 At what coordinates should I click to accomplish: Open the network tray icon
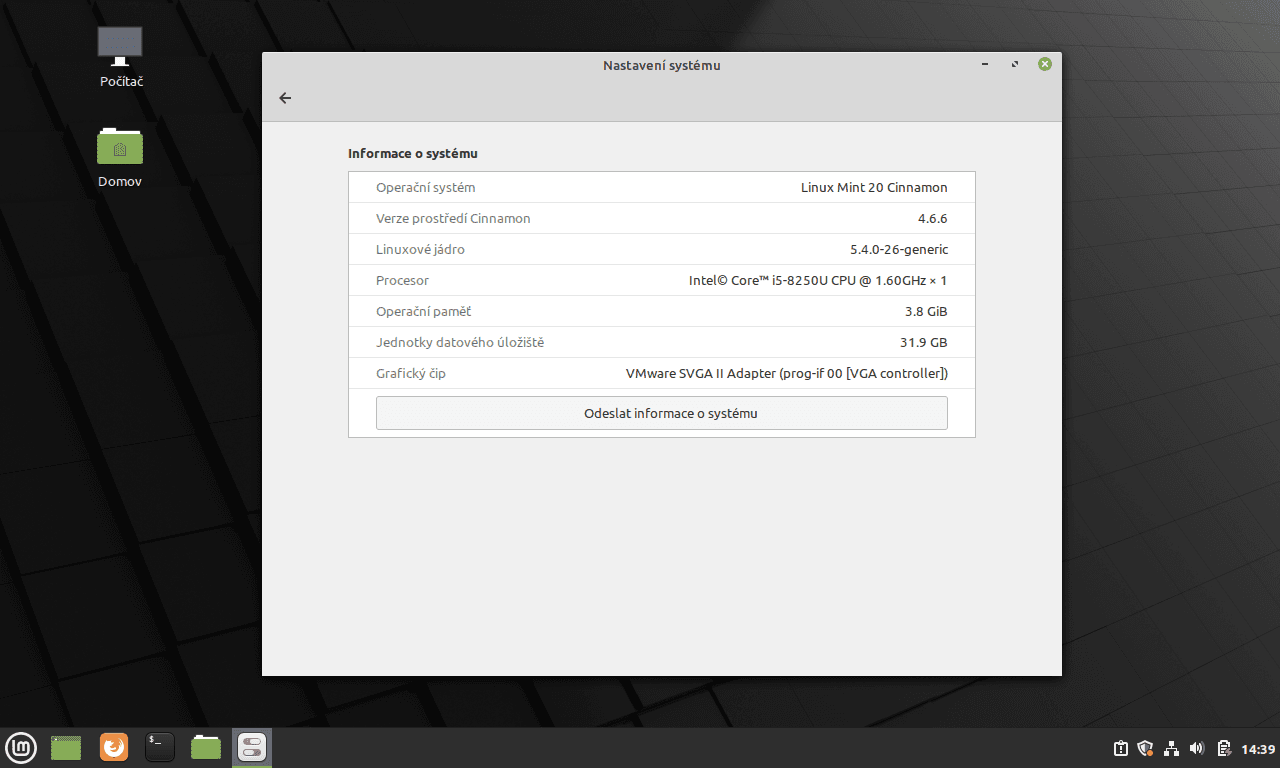[x=1170, y=747]
